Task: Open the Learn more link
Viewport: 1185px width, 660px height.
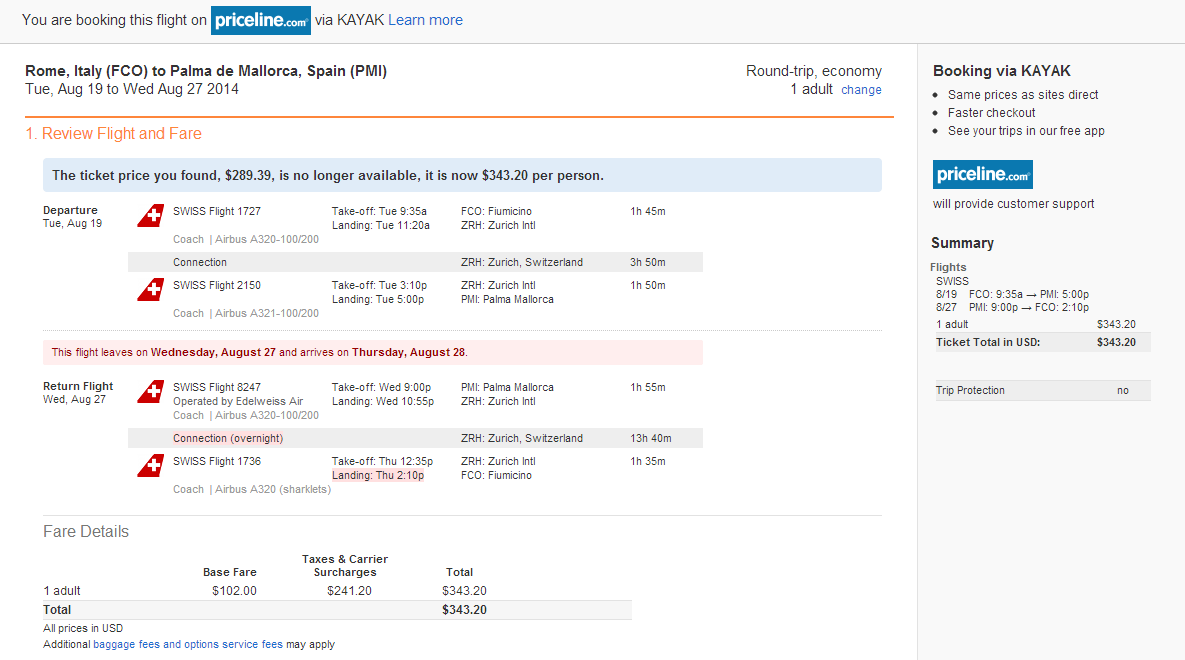Action: [425, 20]
